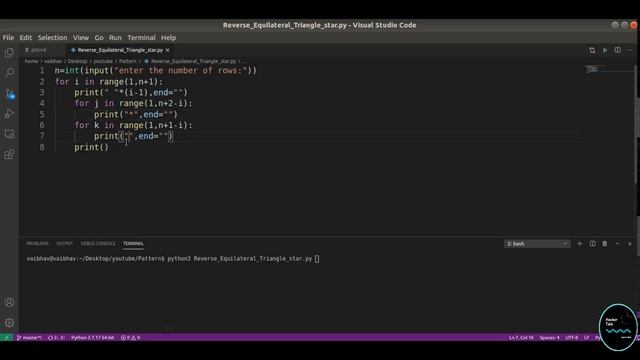Screen dimensions: 640x360
Task: Open the Help menu
Action: 168,38
